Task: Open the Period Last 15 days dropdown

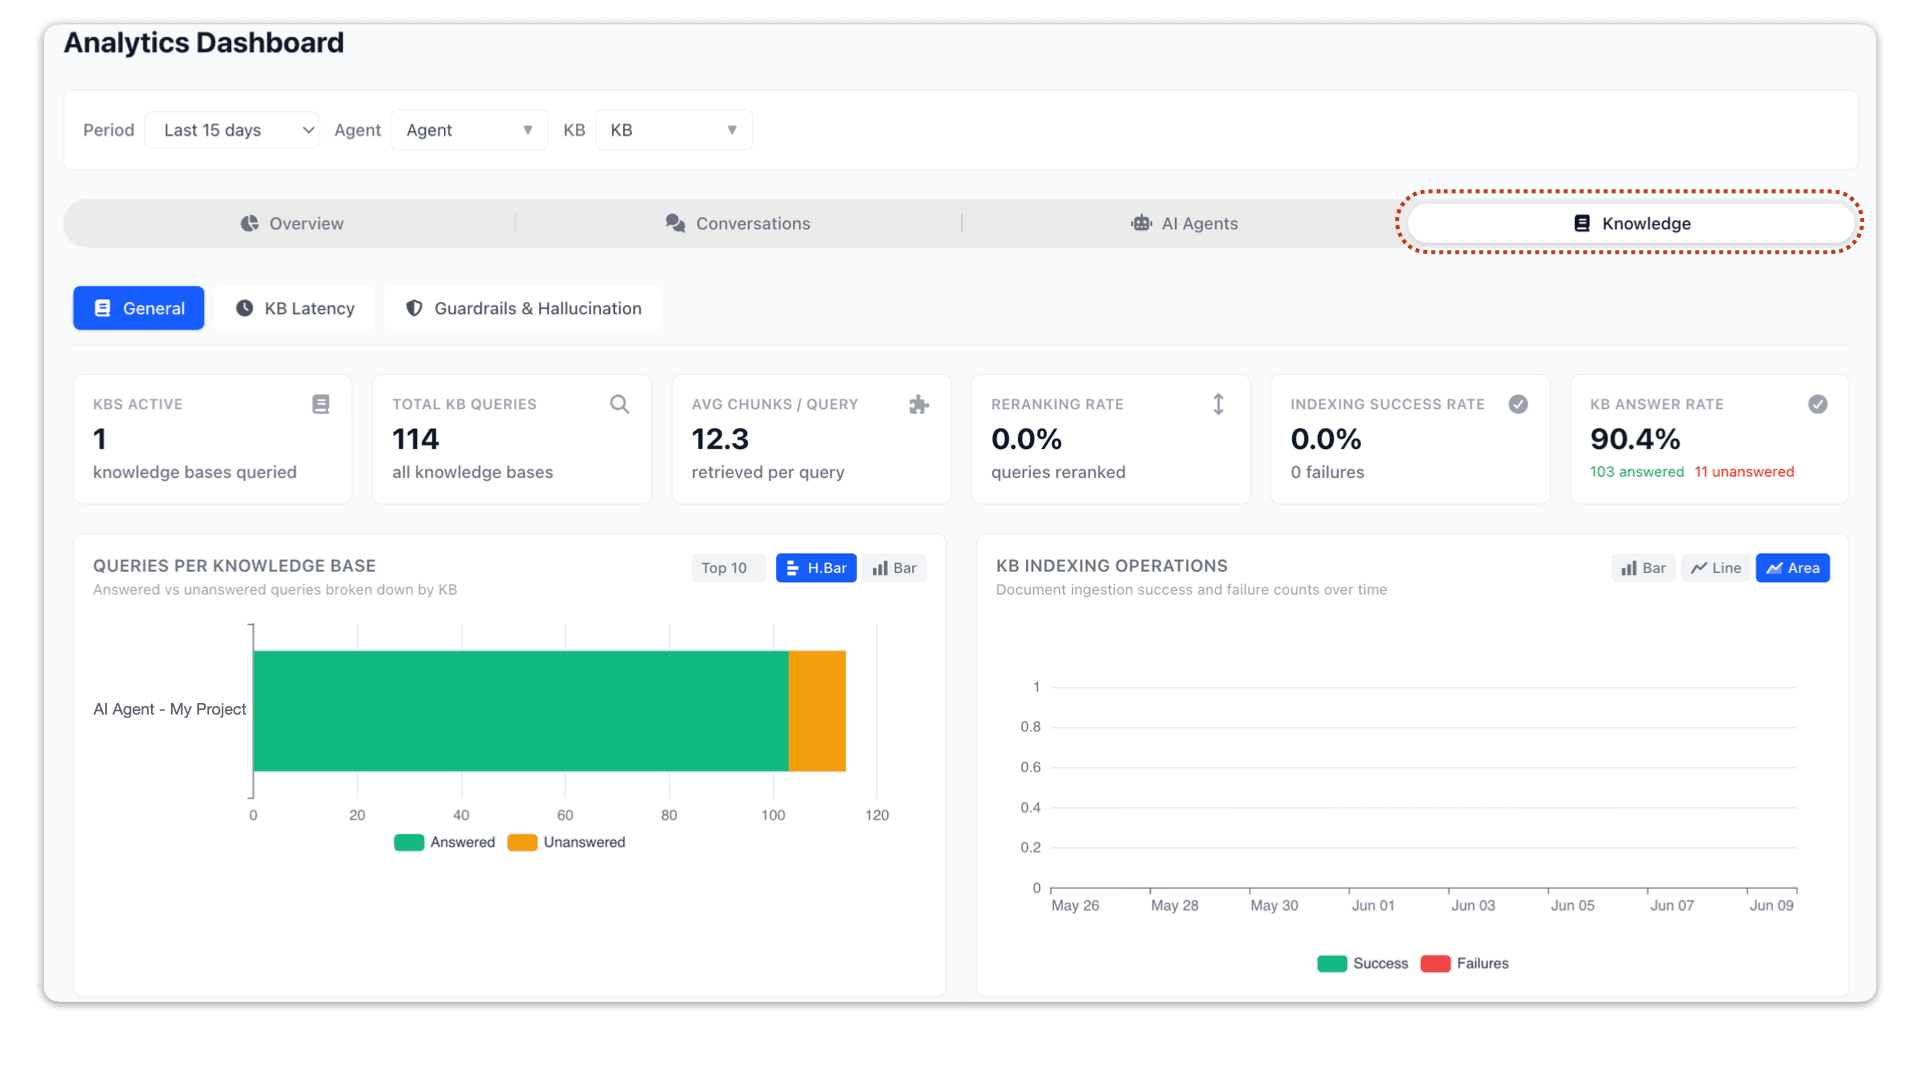Action: click(232, 130)
